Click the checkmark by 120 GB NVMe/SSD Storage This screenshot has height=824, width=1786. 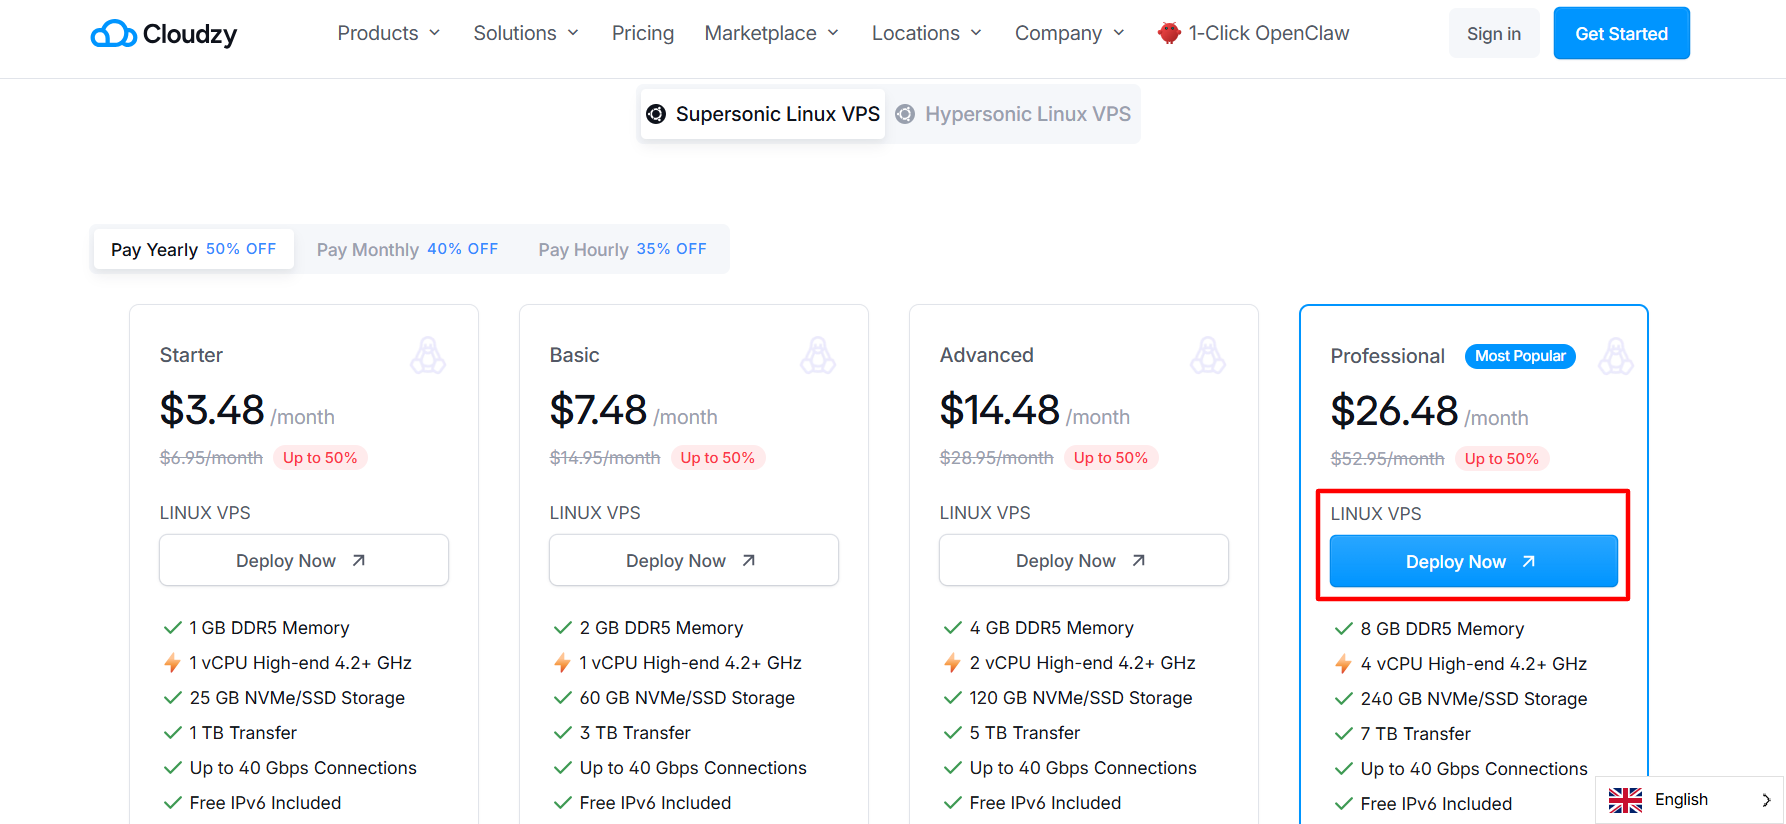click(x=952, y=698)
